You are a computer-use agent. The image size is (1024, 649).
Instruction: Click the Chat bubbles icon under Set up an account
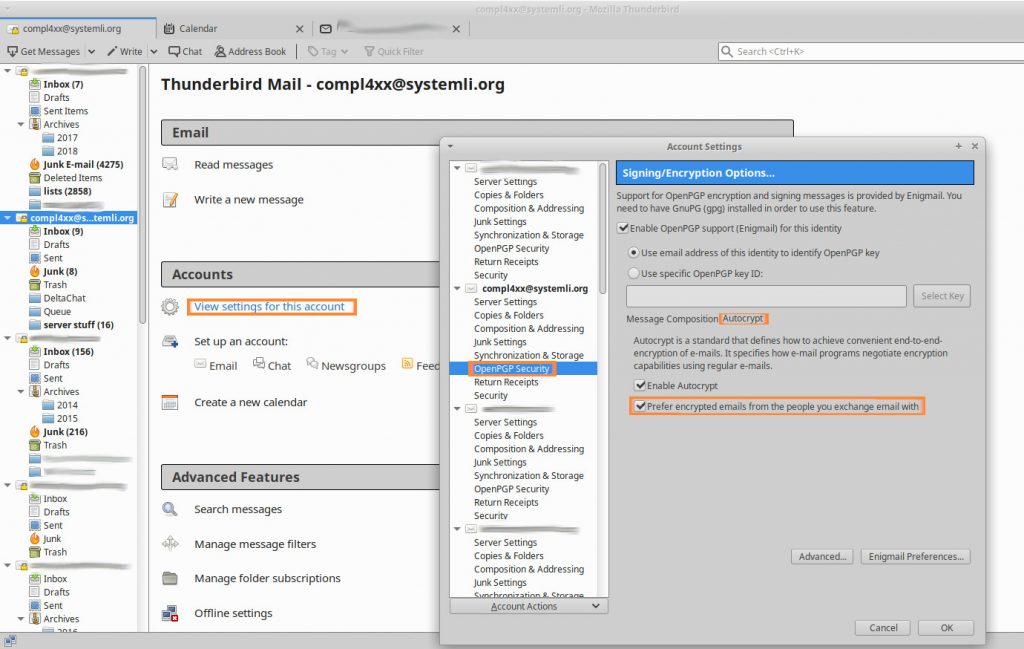259,363
